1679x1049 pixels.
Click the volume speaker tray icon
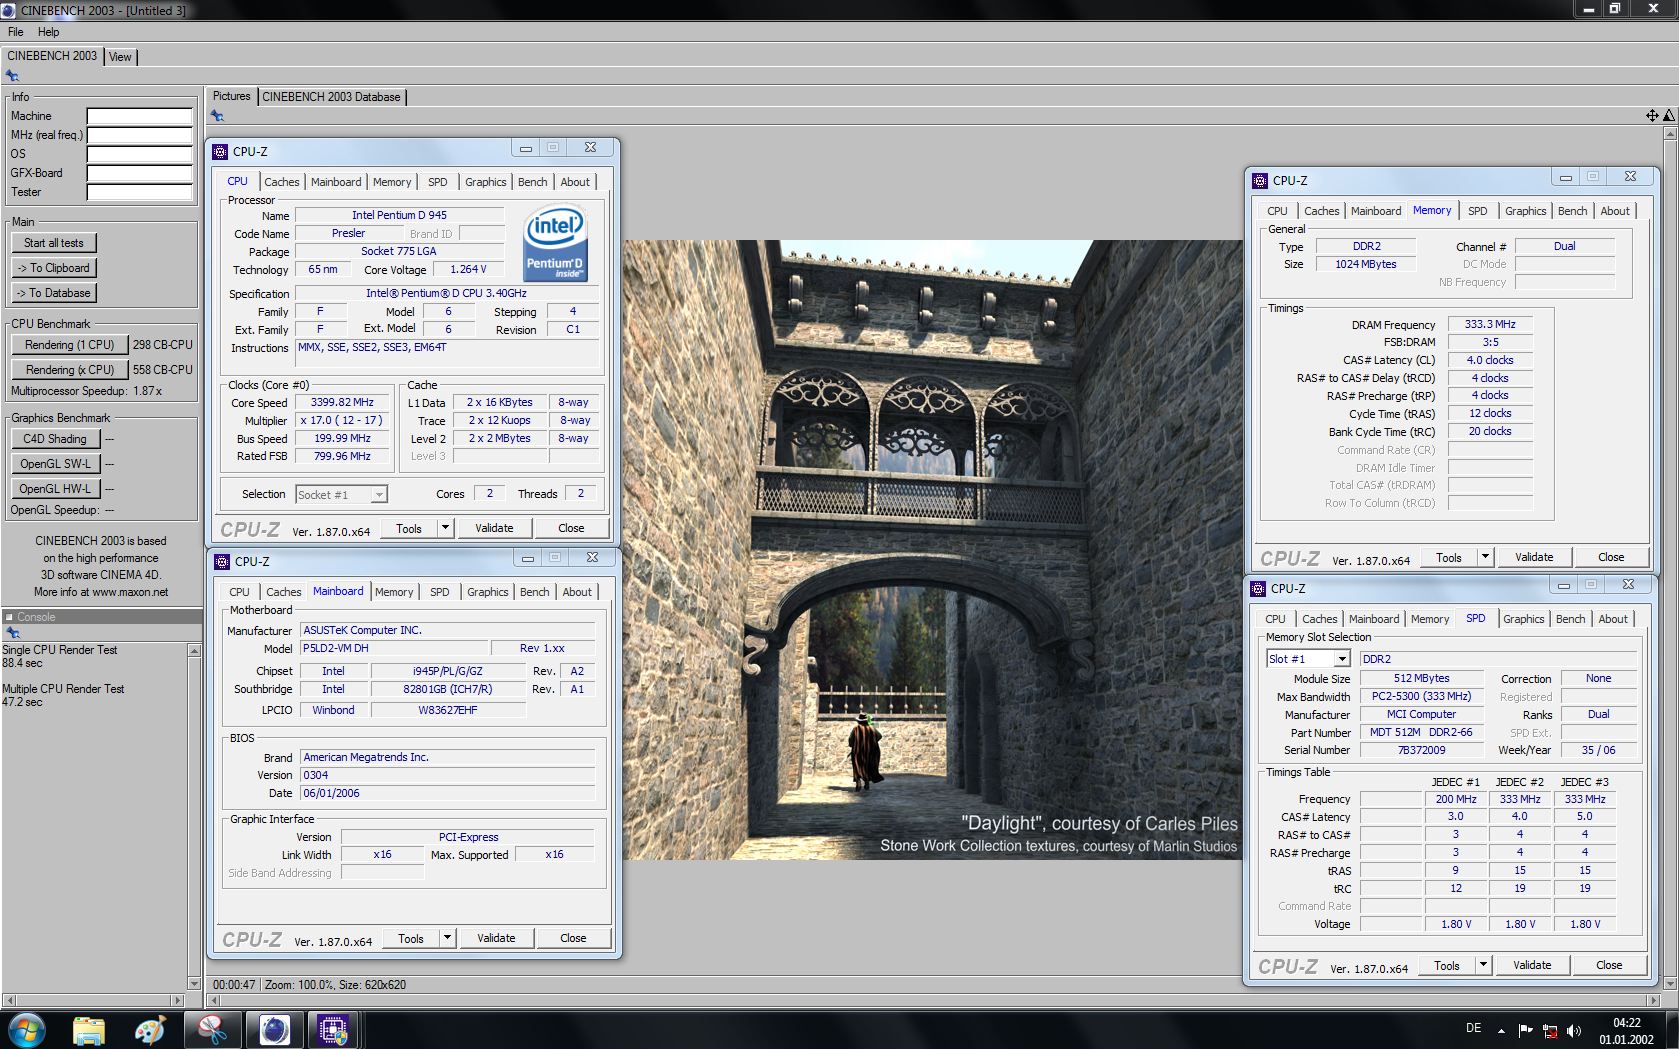click(1574, 1031)
